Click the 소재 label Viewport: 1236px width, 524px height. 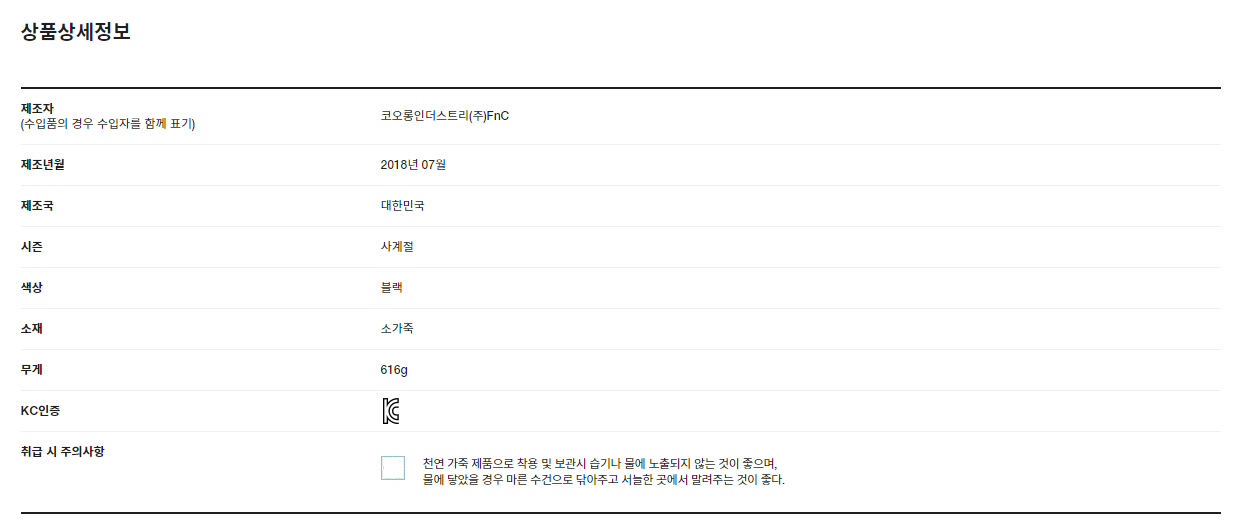click(x=32, y=329)
